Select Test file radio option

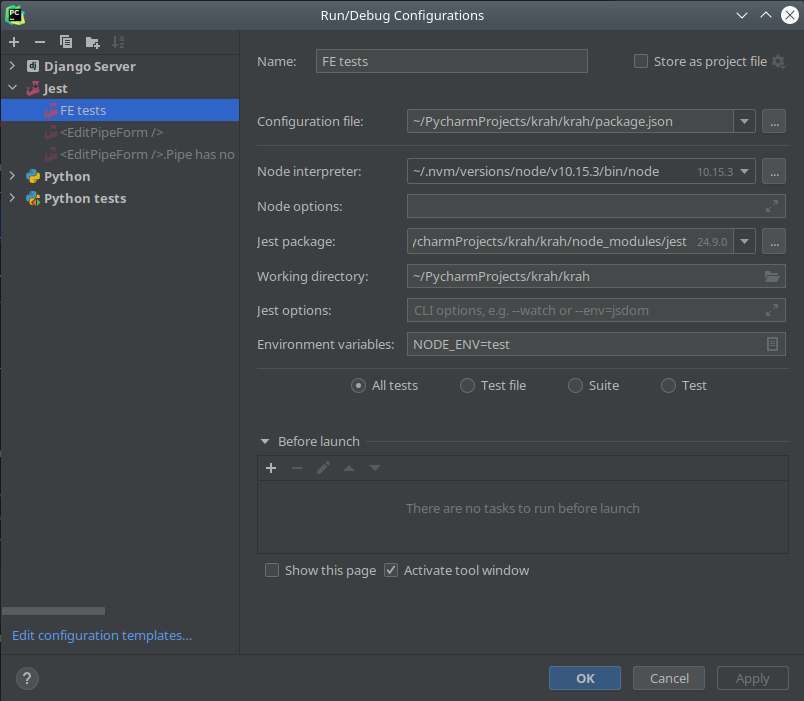[467, 386]
